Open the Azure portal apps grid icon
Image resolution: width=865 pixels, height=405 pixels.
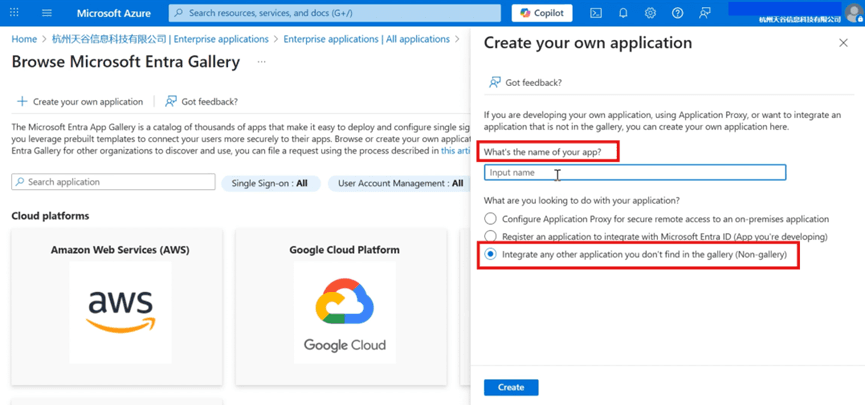14,13
